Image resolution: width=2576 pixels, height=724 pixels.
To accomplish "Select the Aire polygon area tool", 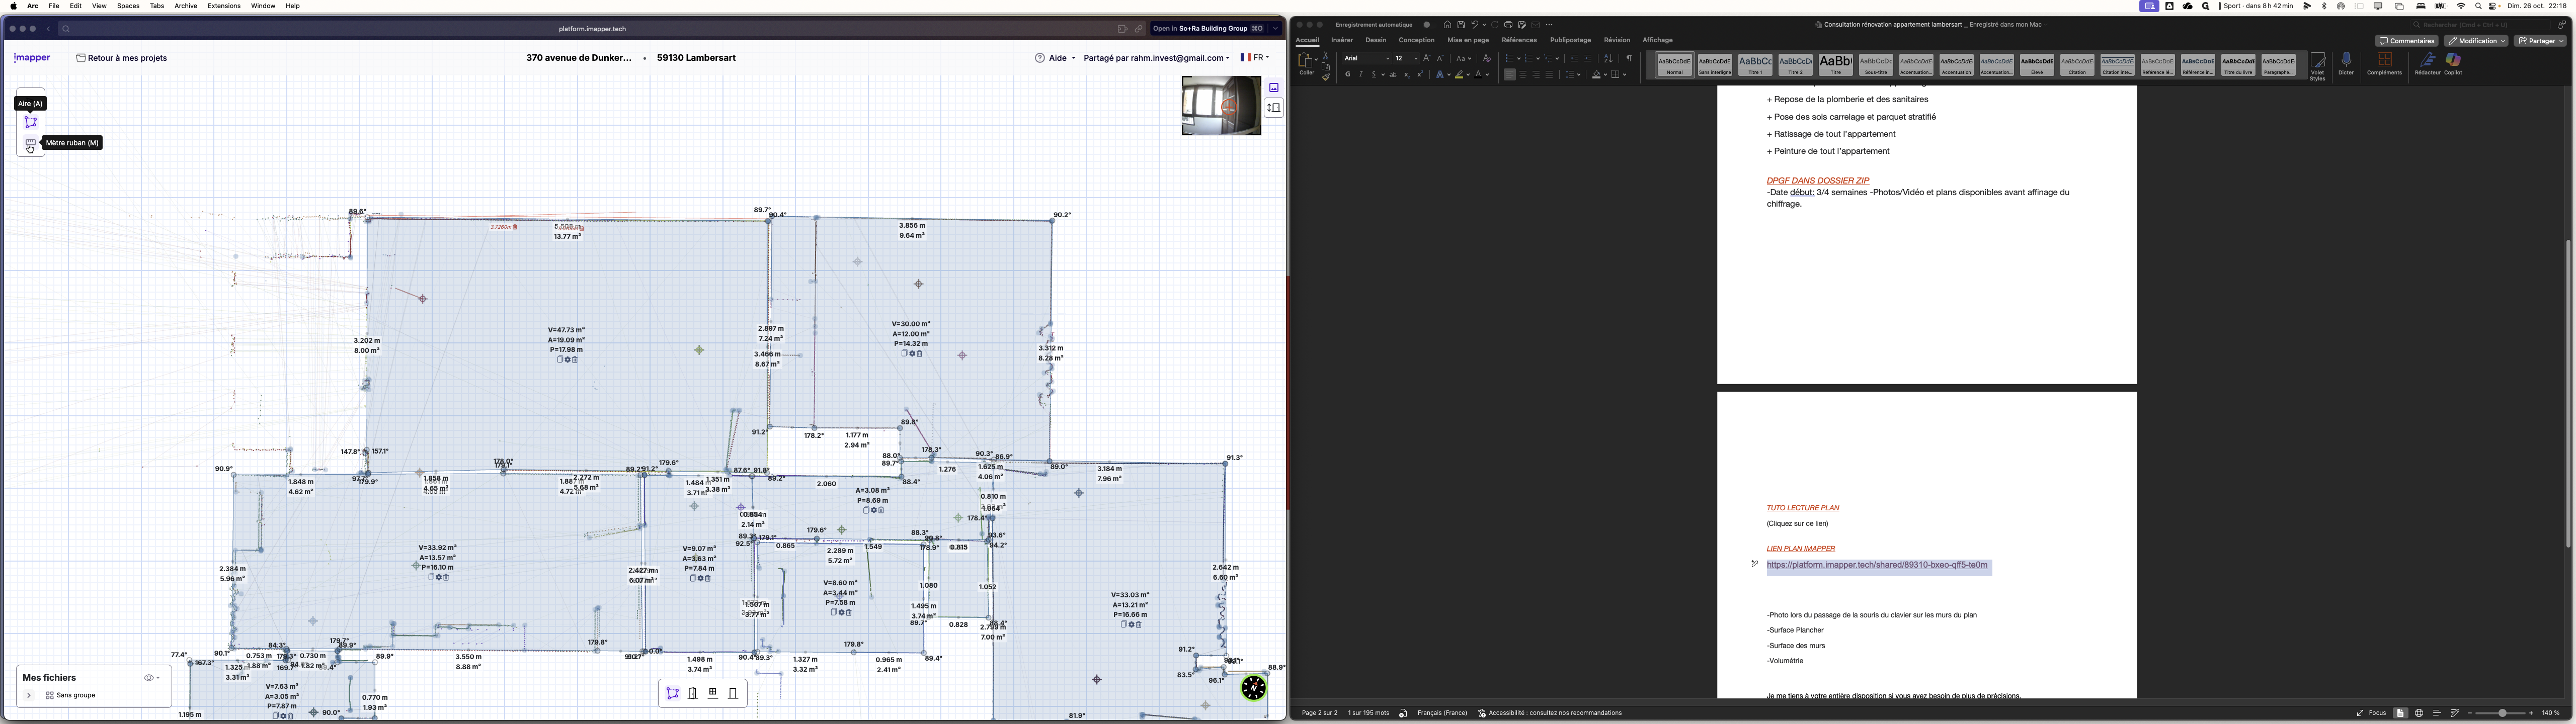I will [31, 122].
